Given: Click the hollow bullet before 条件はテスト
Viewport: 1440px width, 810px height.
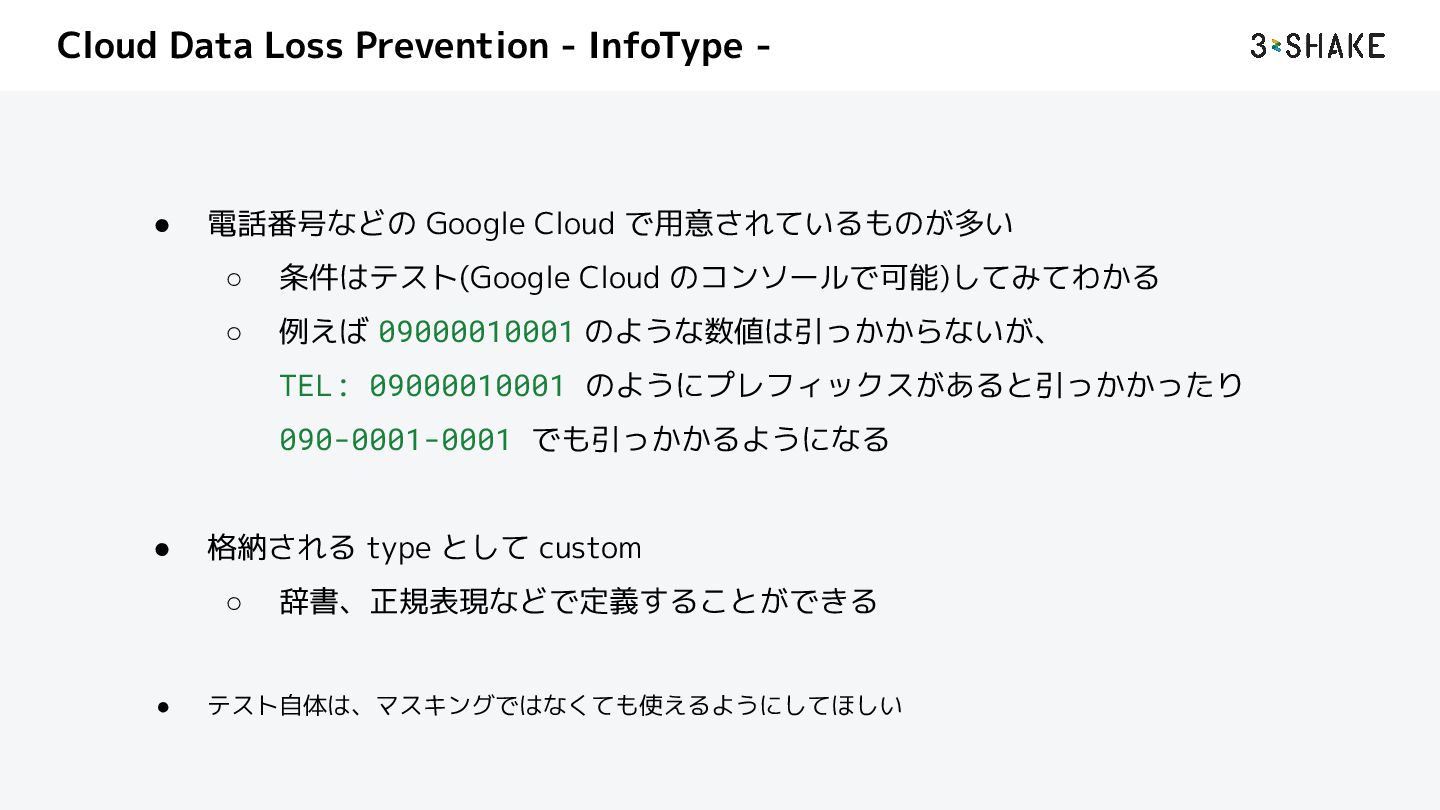Looking at the screenshot, I should point(234,278).
